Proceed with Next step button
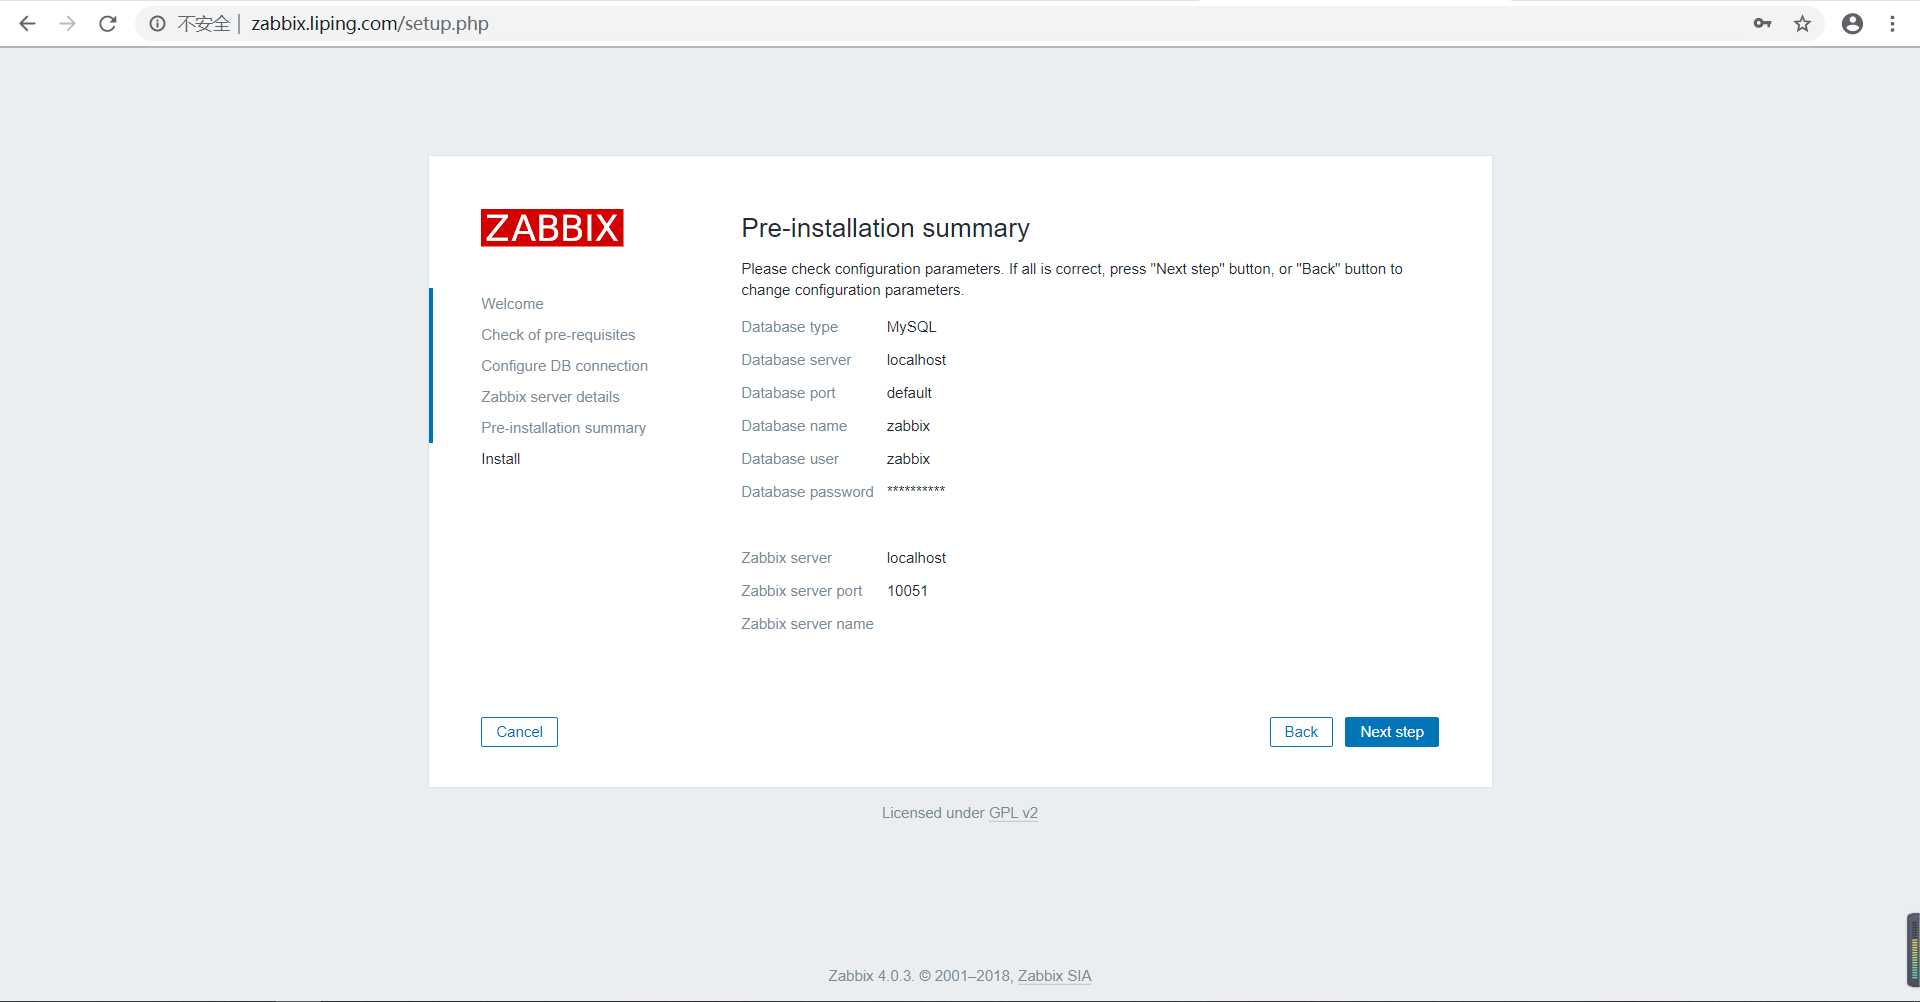The width and height of the screenshot is (1920, 1002). tap(1392, 732)
